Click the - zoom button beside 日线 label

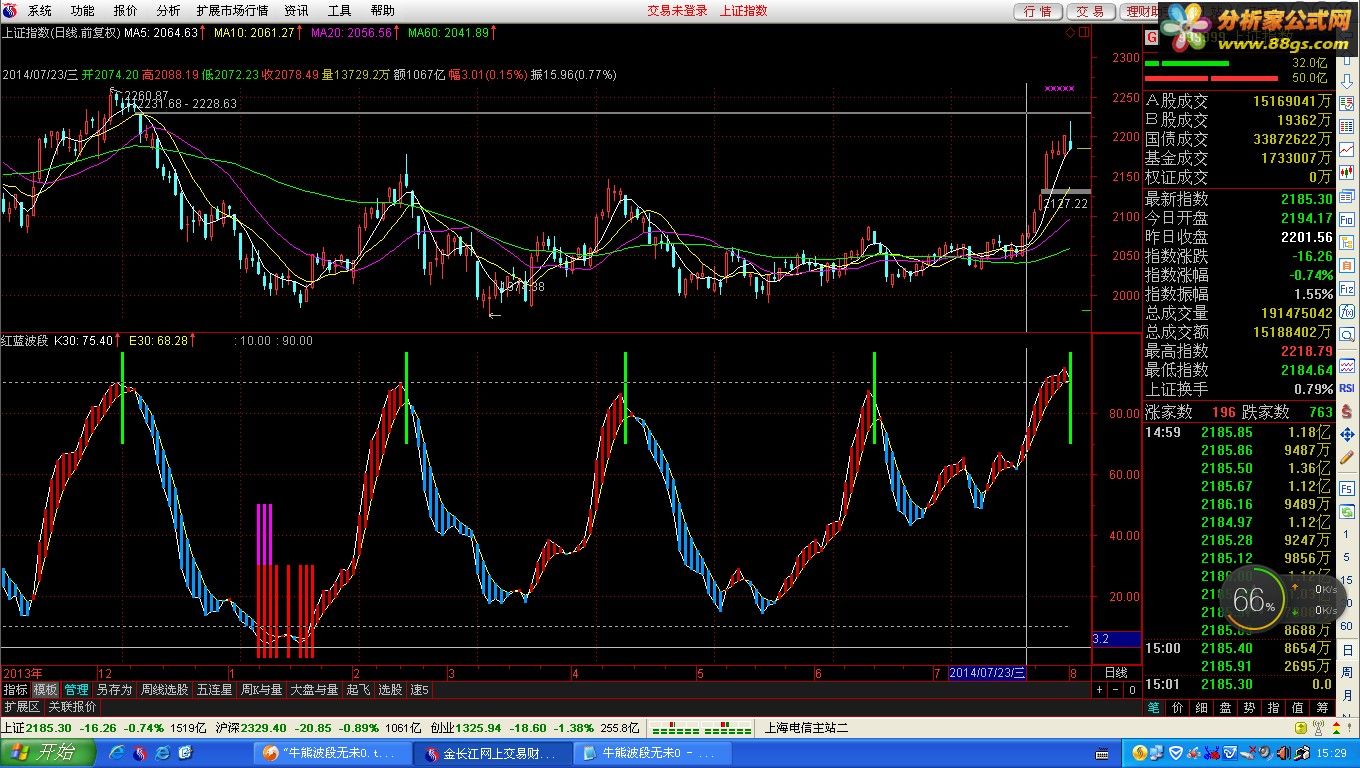[1115, 690]
